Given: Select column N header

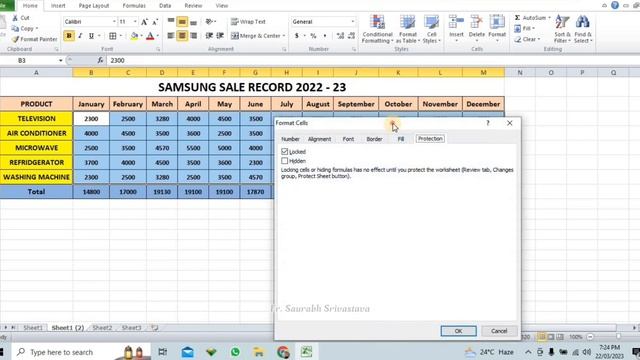Looking at the screenshot, I should point(520,73).
